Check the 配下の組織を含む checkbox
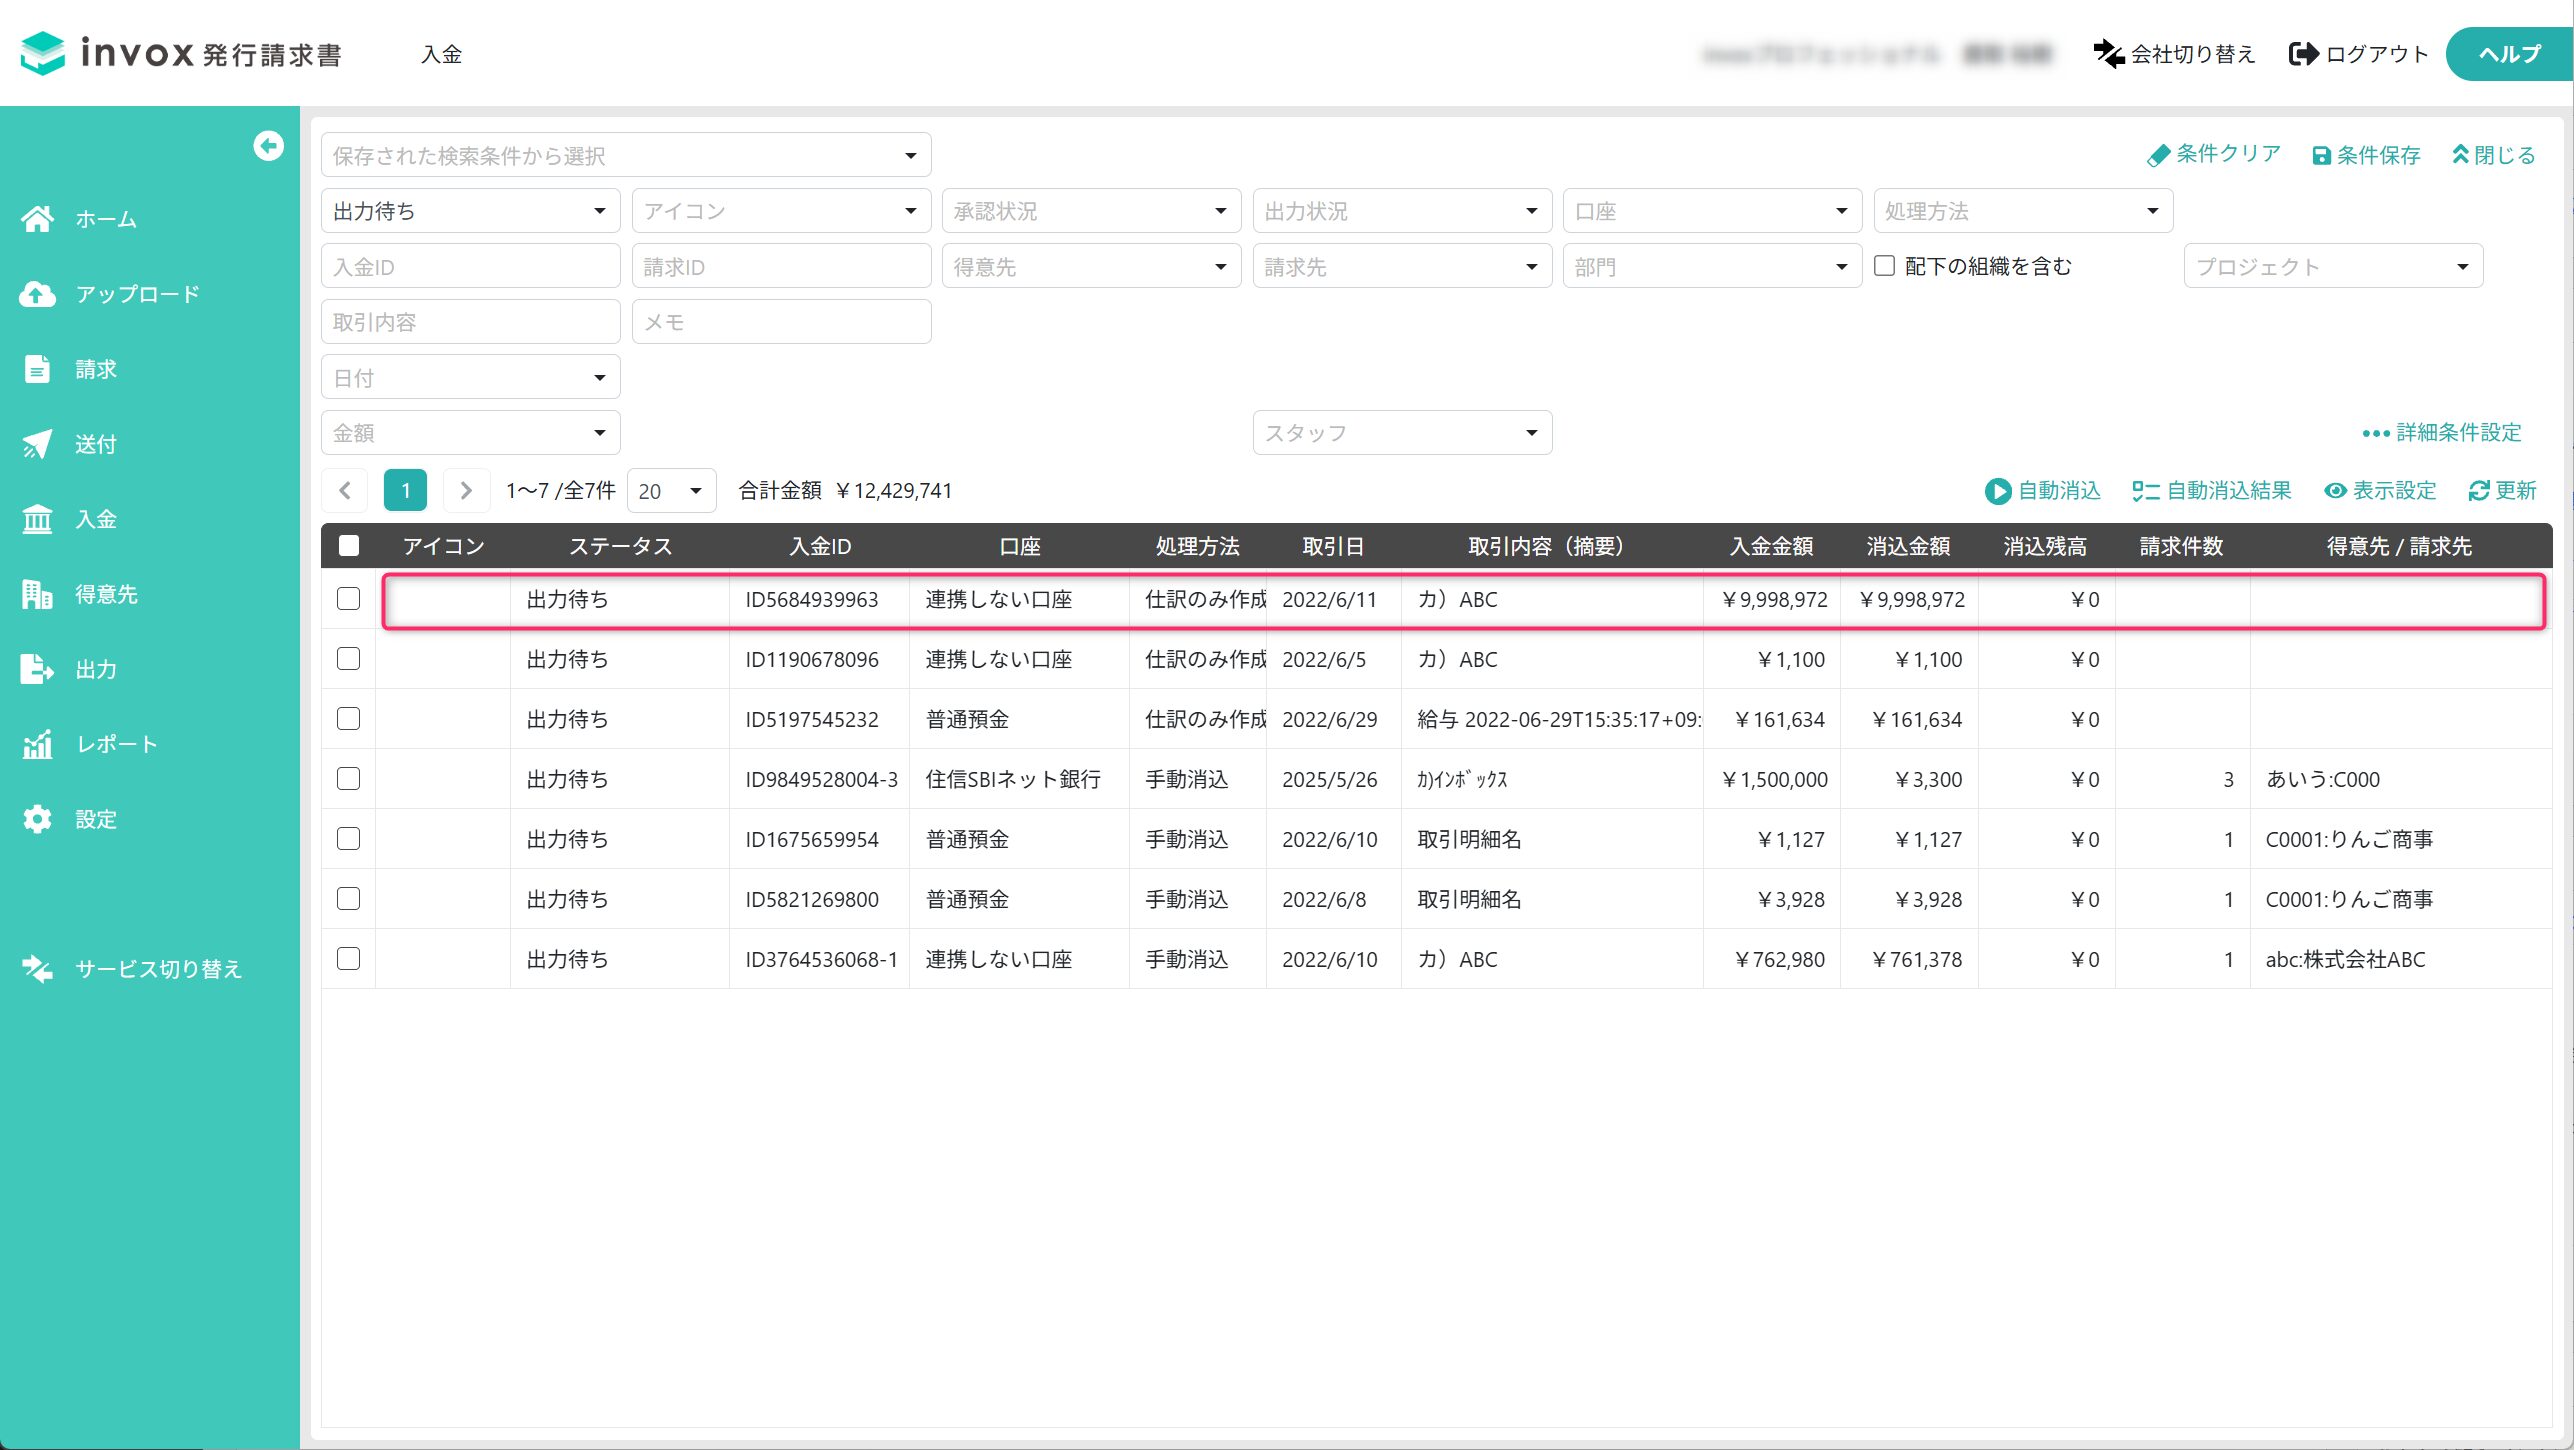 tap(1884, 266)
